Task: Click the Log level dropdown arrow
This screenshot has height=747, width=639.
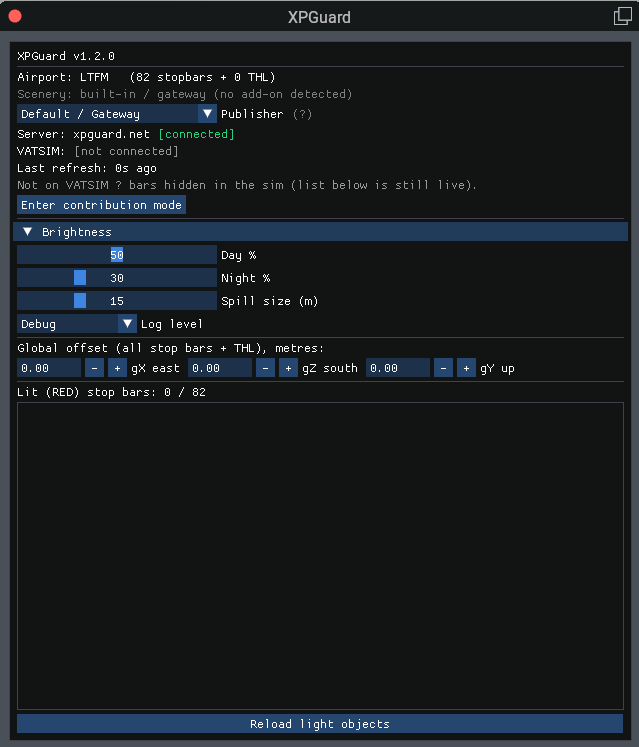Action: [127, 324]
